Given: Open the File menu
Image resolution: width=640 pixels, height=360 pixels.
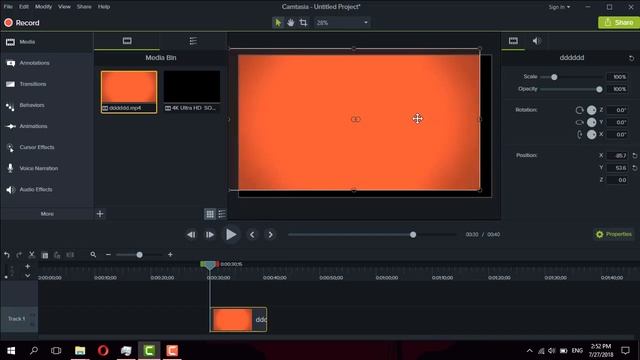Looking at the screenshot, I should coord(8,7).
